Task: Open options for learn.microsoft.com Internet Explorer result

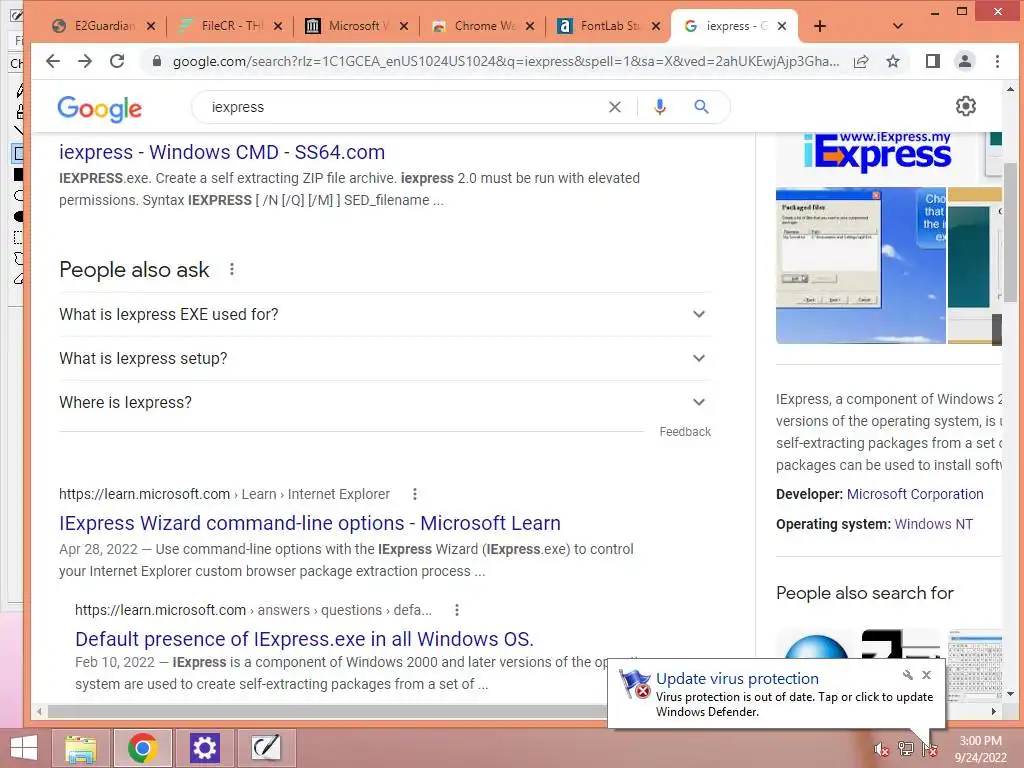Action: coord(415,494)
